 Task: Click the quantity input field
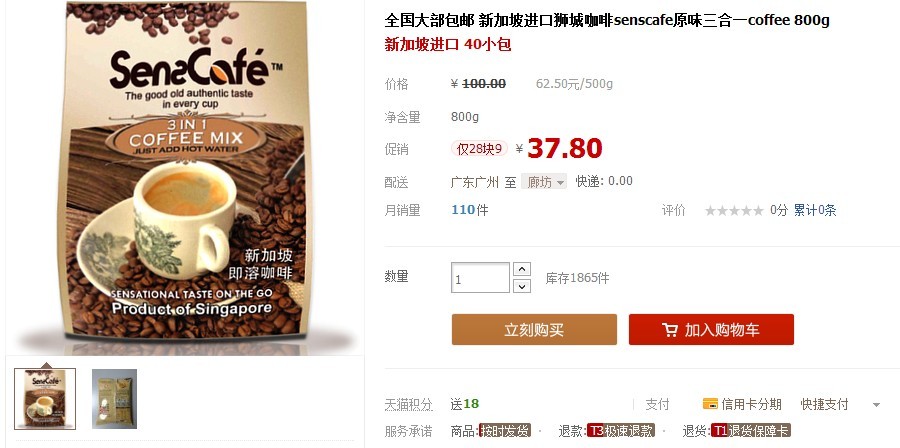480,278
